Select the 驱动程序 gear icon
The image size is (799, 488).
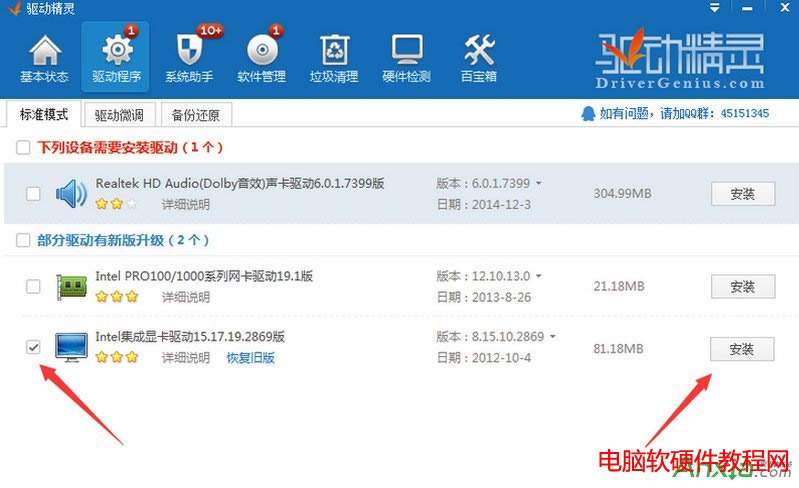(x=117, y=50)
